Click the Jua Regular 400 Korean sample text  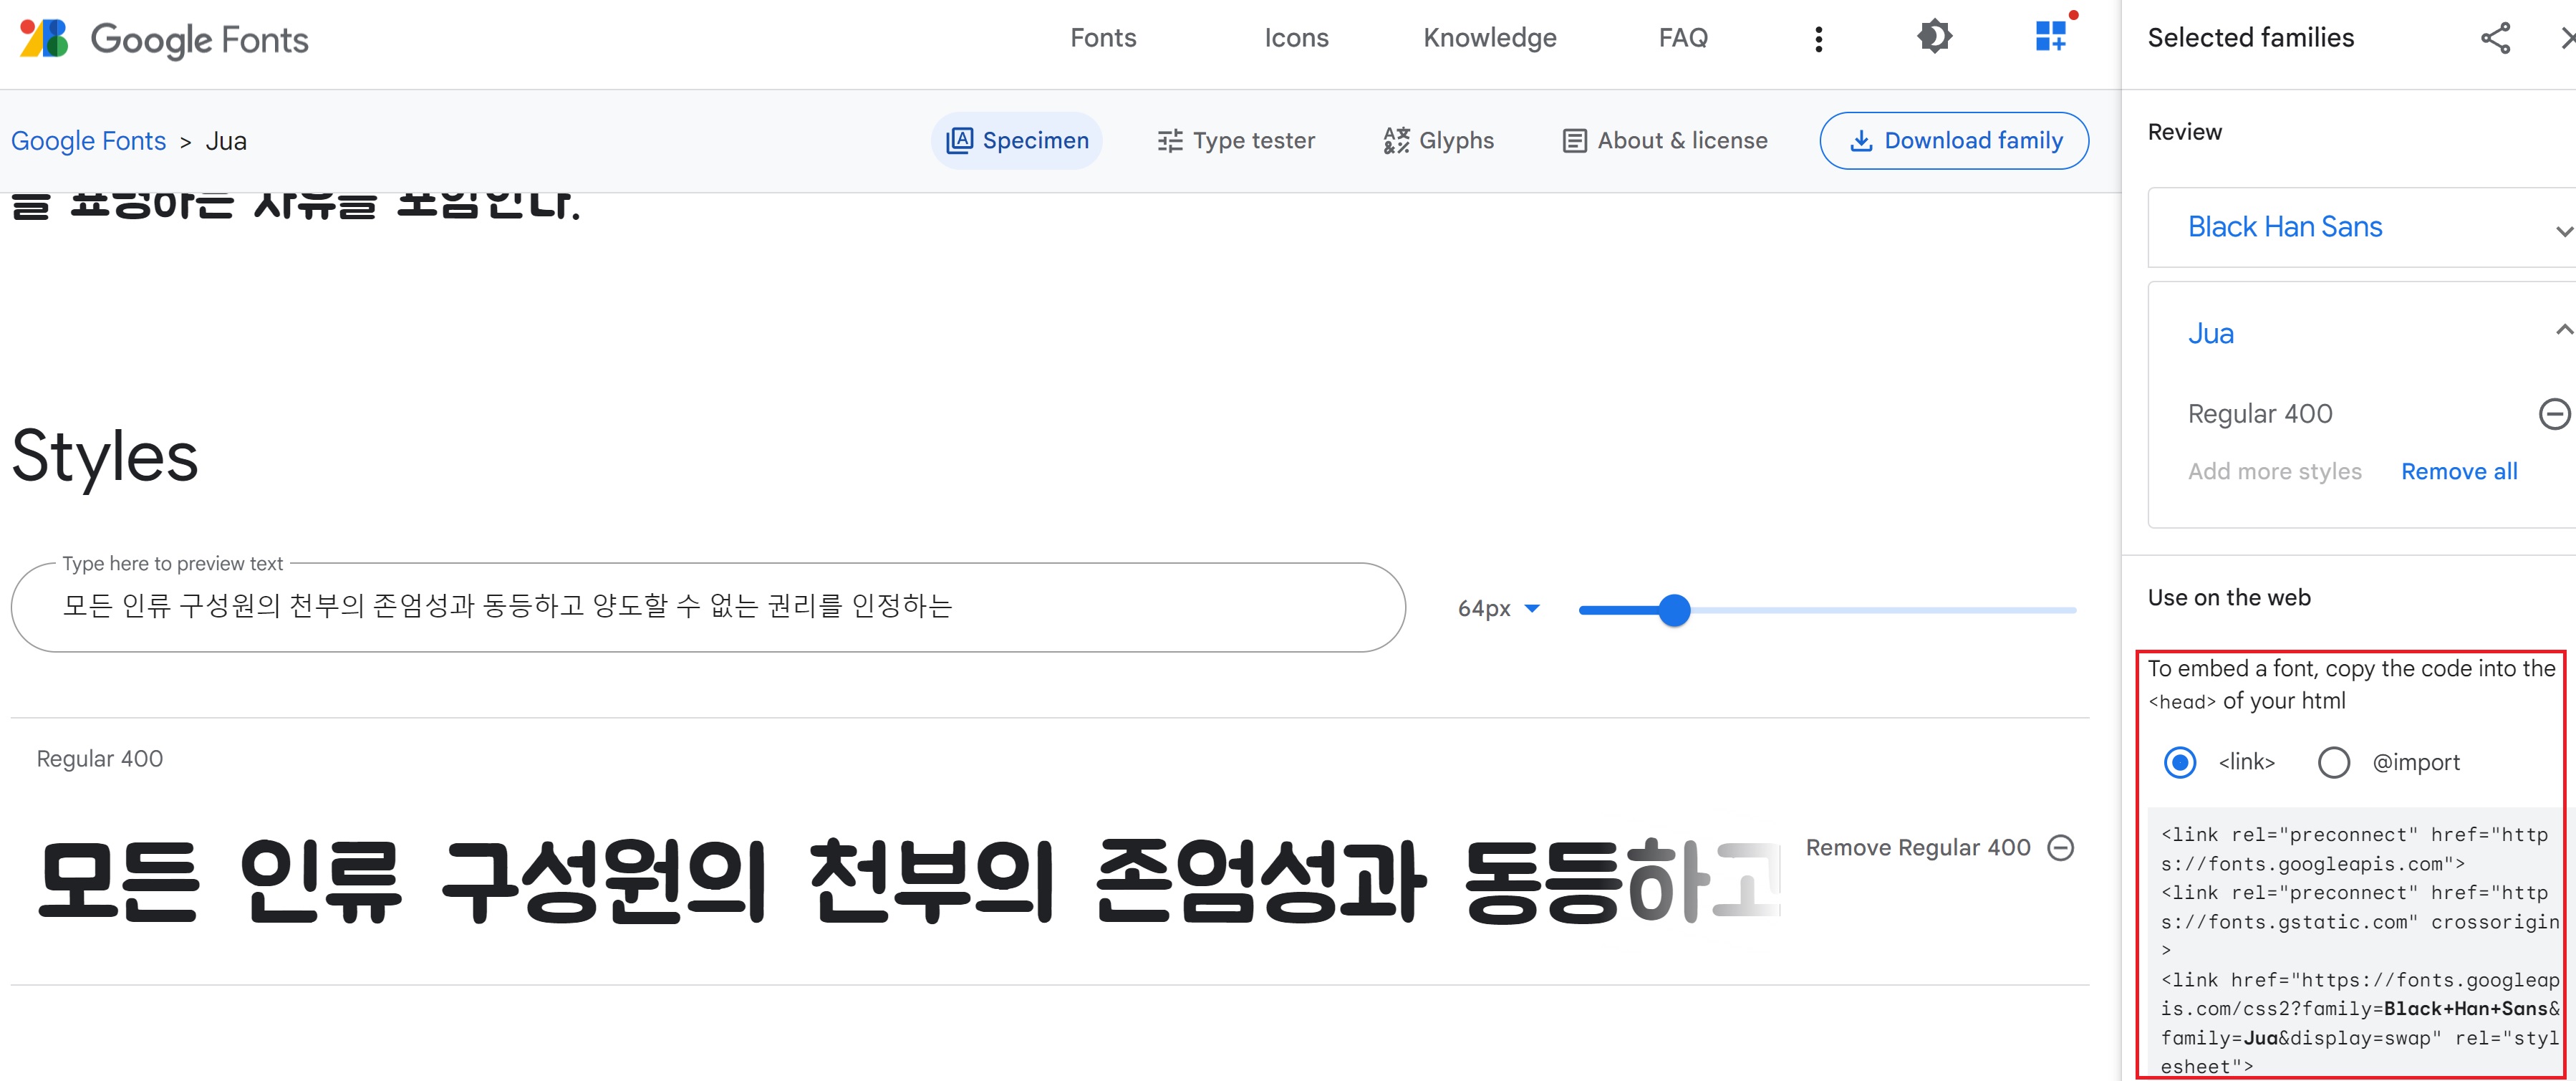coord(908,880)
